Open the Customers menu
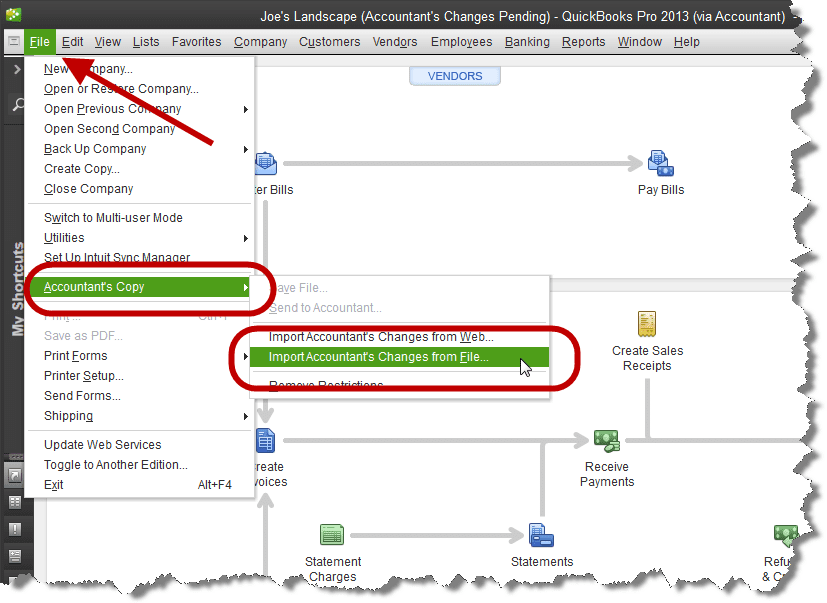827x603 pixels. point(329,42)
